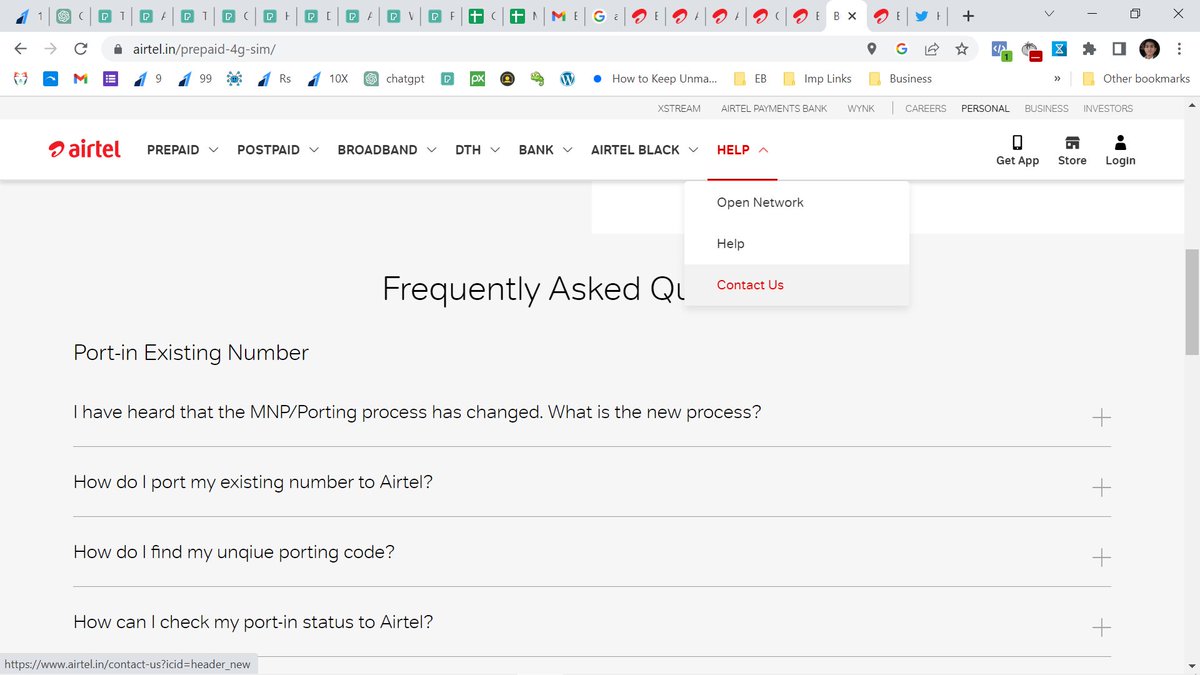The image size is (1200, 675).
Task: Open the code extension with green badge
Action: tap(1000, 48)
